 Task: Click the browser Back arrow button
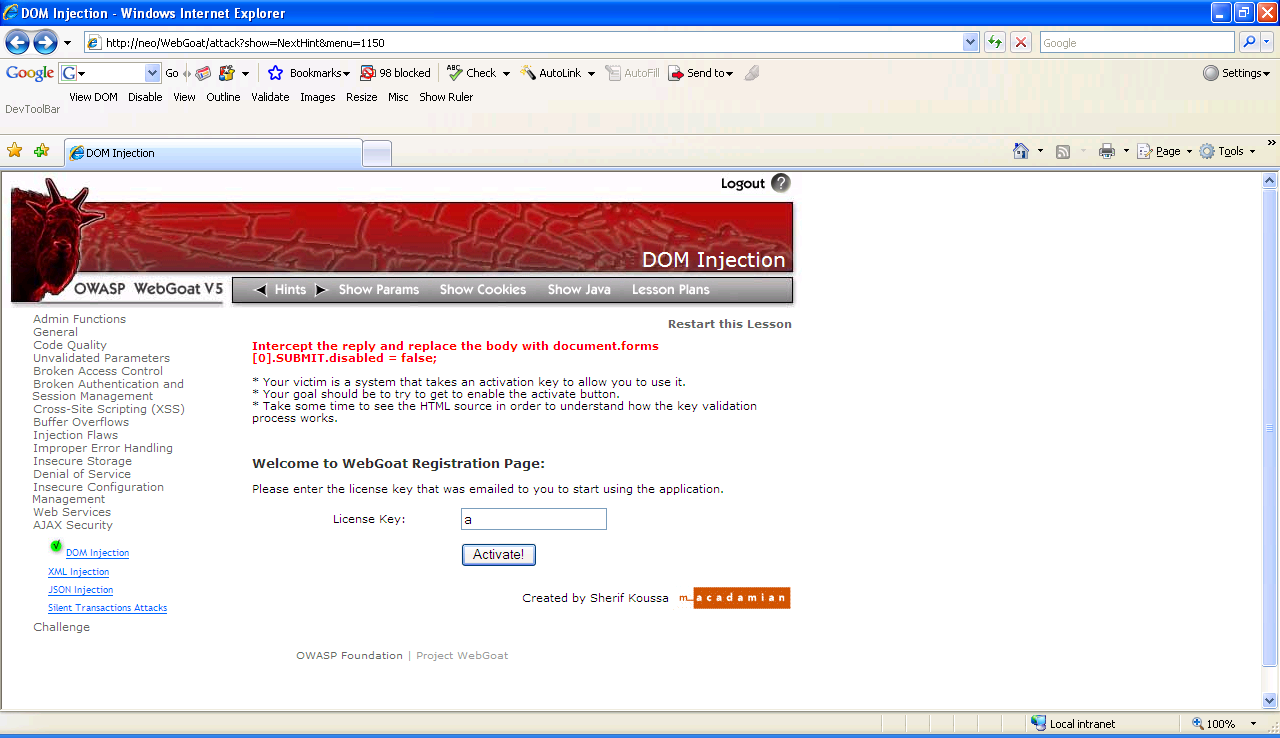click(x=18, y=42)
